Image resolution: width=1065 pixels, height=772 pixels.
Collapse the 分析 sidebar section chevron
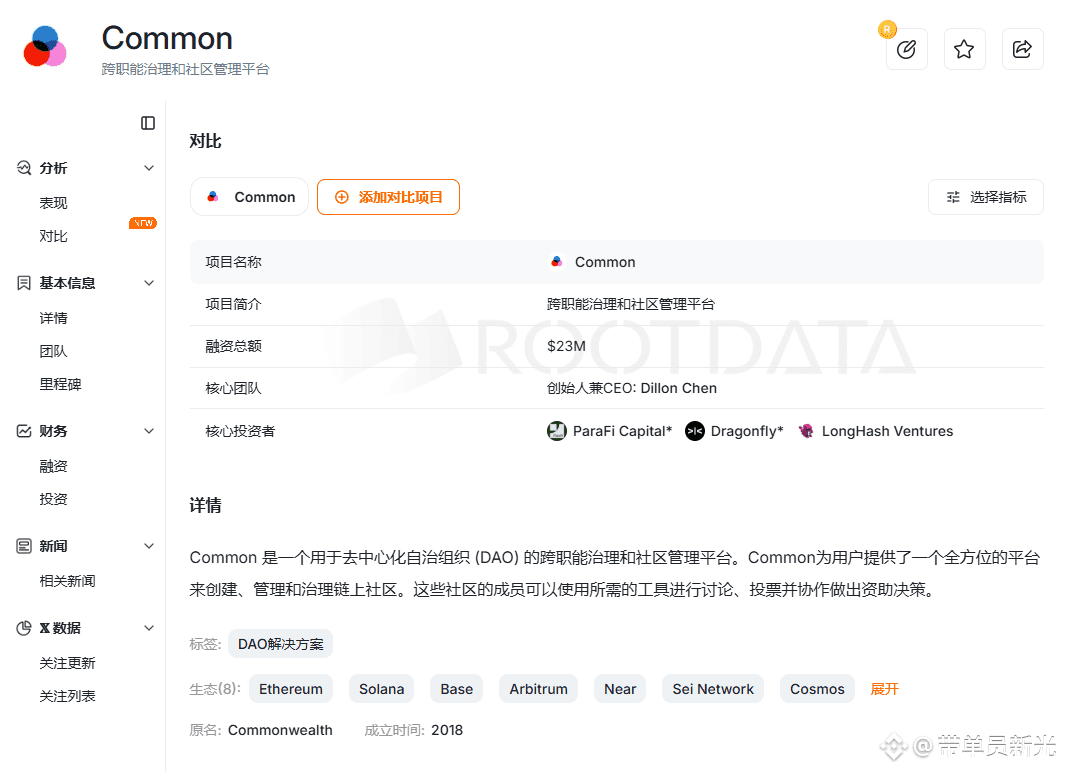click(149, 168)
